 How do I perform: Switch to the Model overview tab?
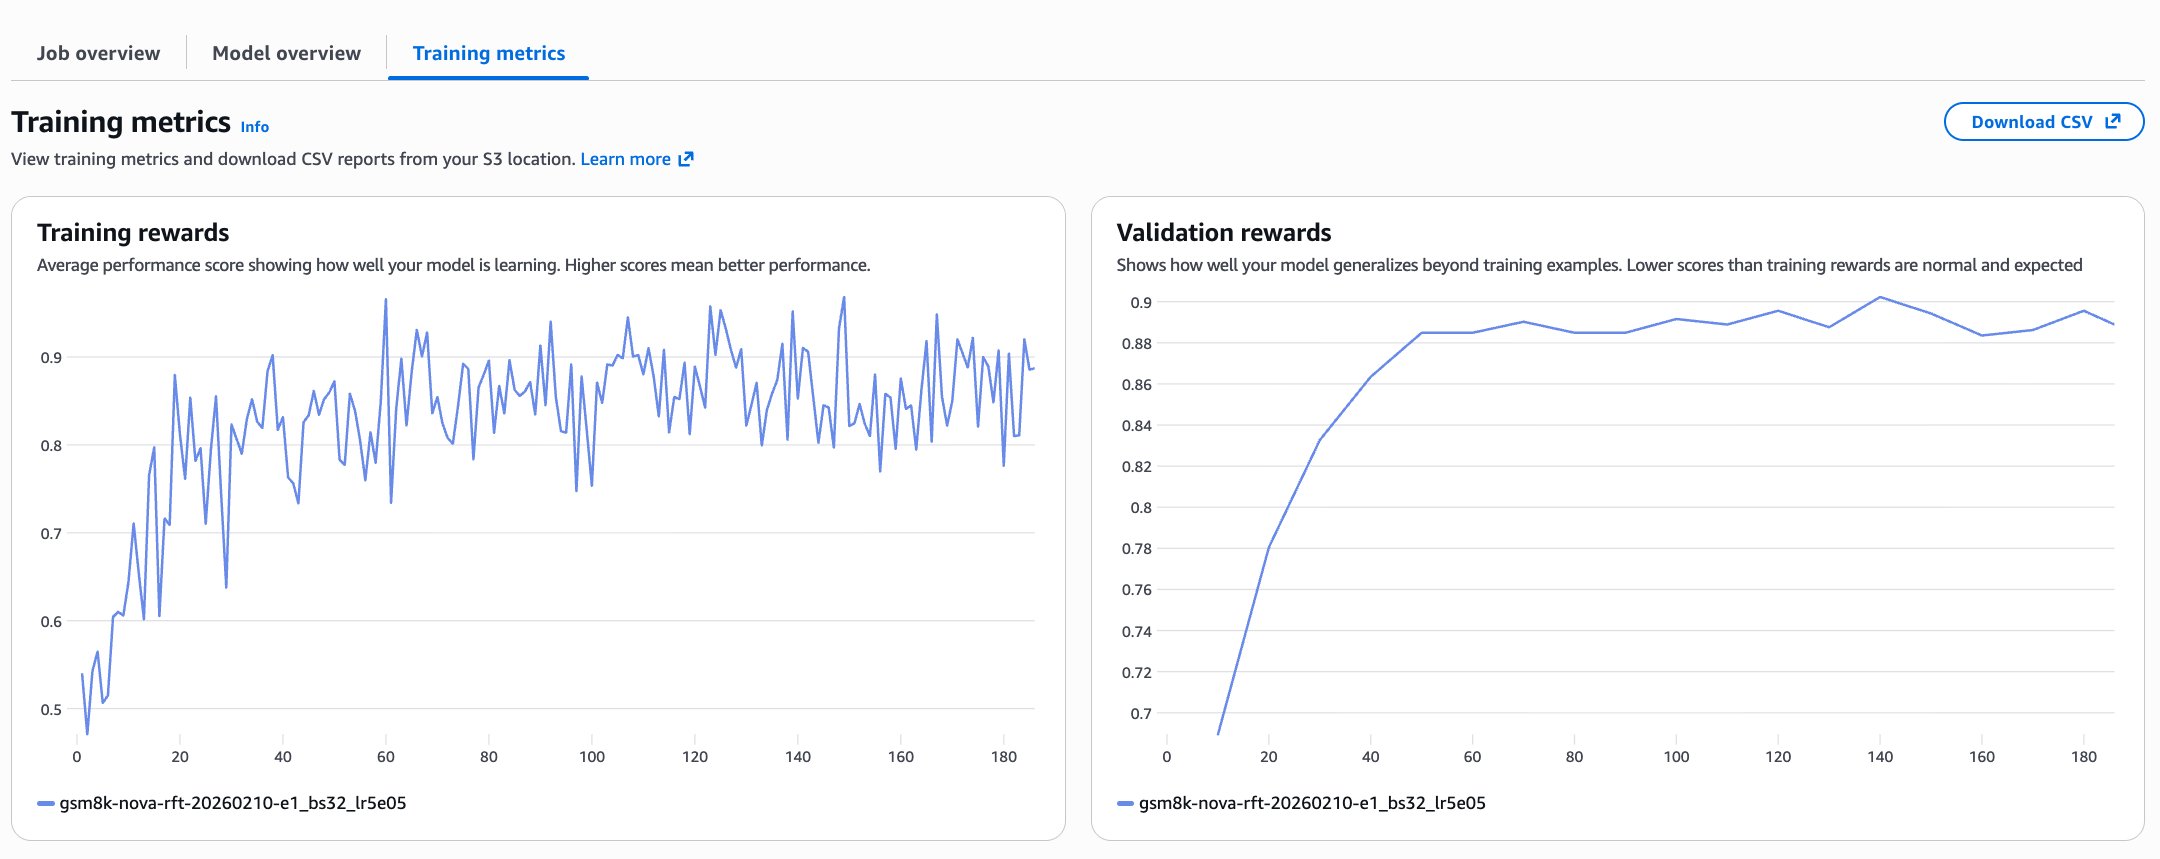(286, 54)
